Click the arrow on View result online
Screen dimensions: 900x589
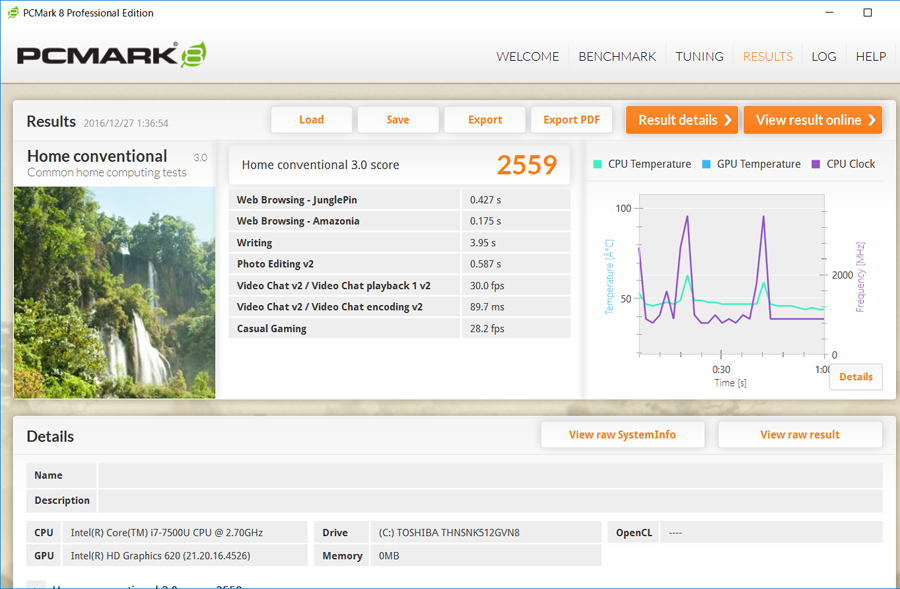[871, 120]
